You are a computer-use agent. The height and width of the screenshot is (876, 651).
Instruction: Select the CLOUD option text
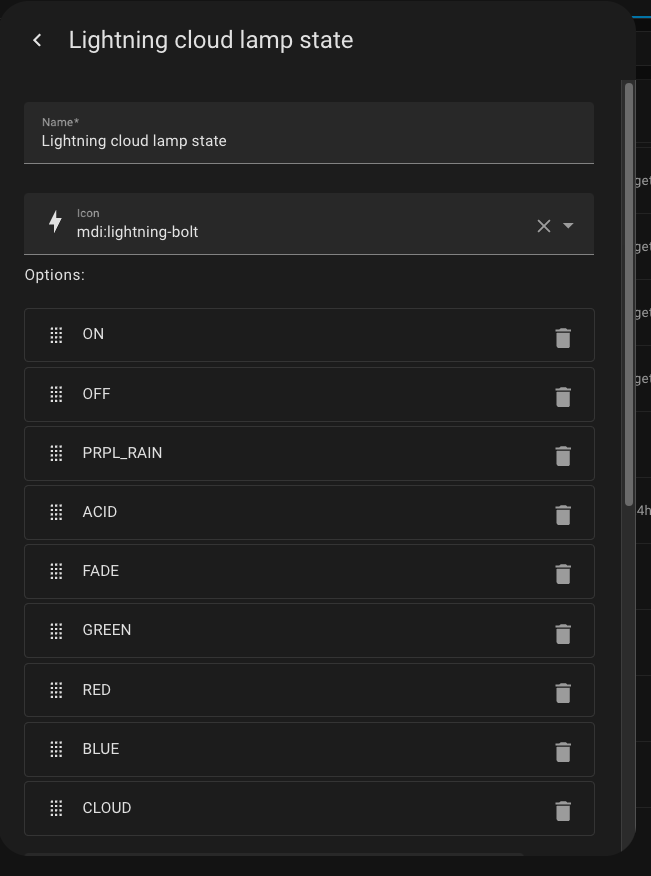pos(107,808)
